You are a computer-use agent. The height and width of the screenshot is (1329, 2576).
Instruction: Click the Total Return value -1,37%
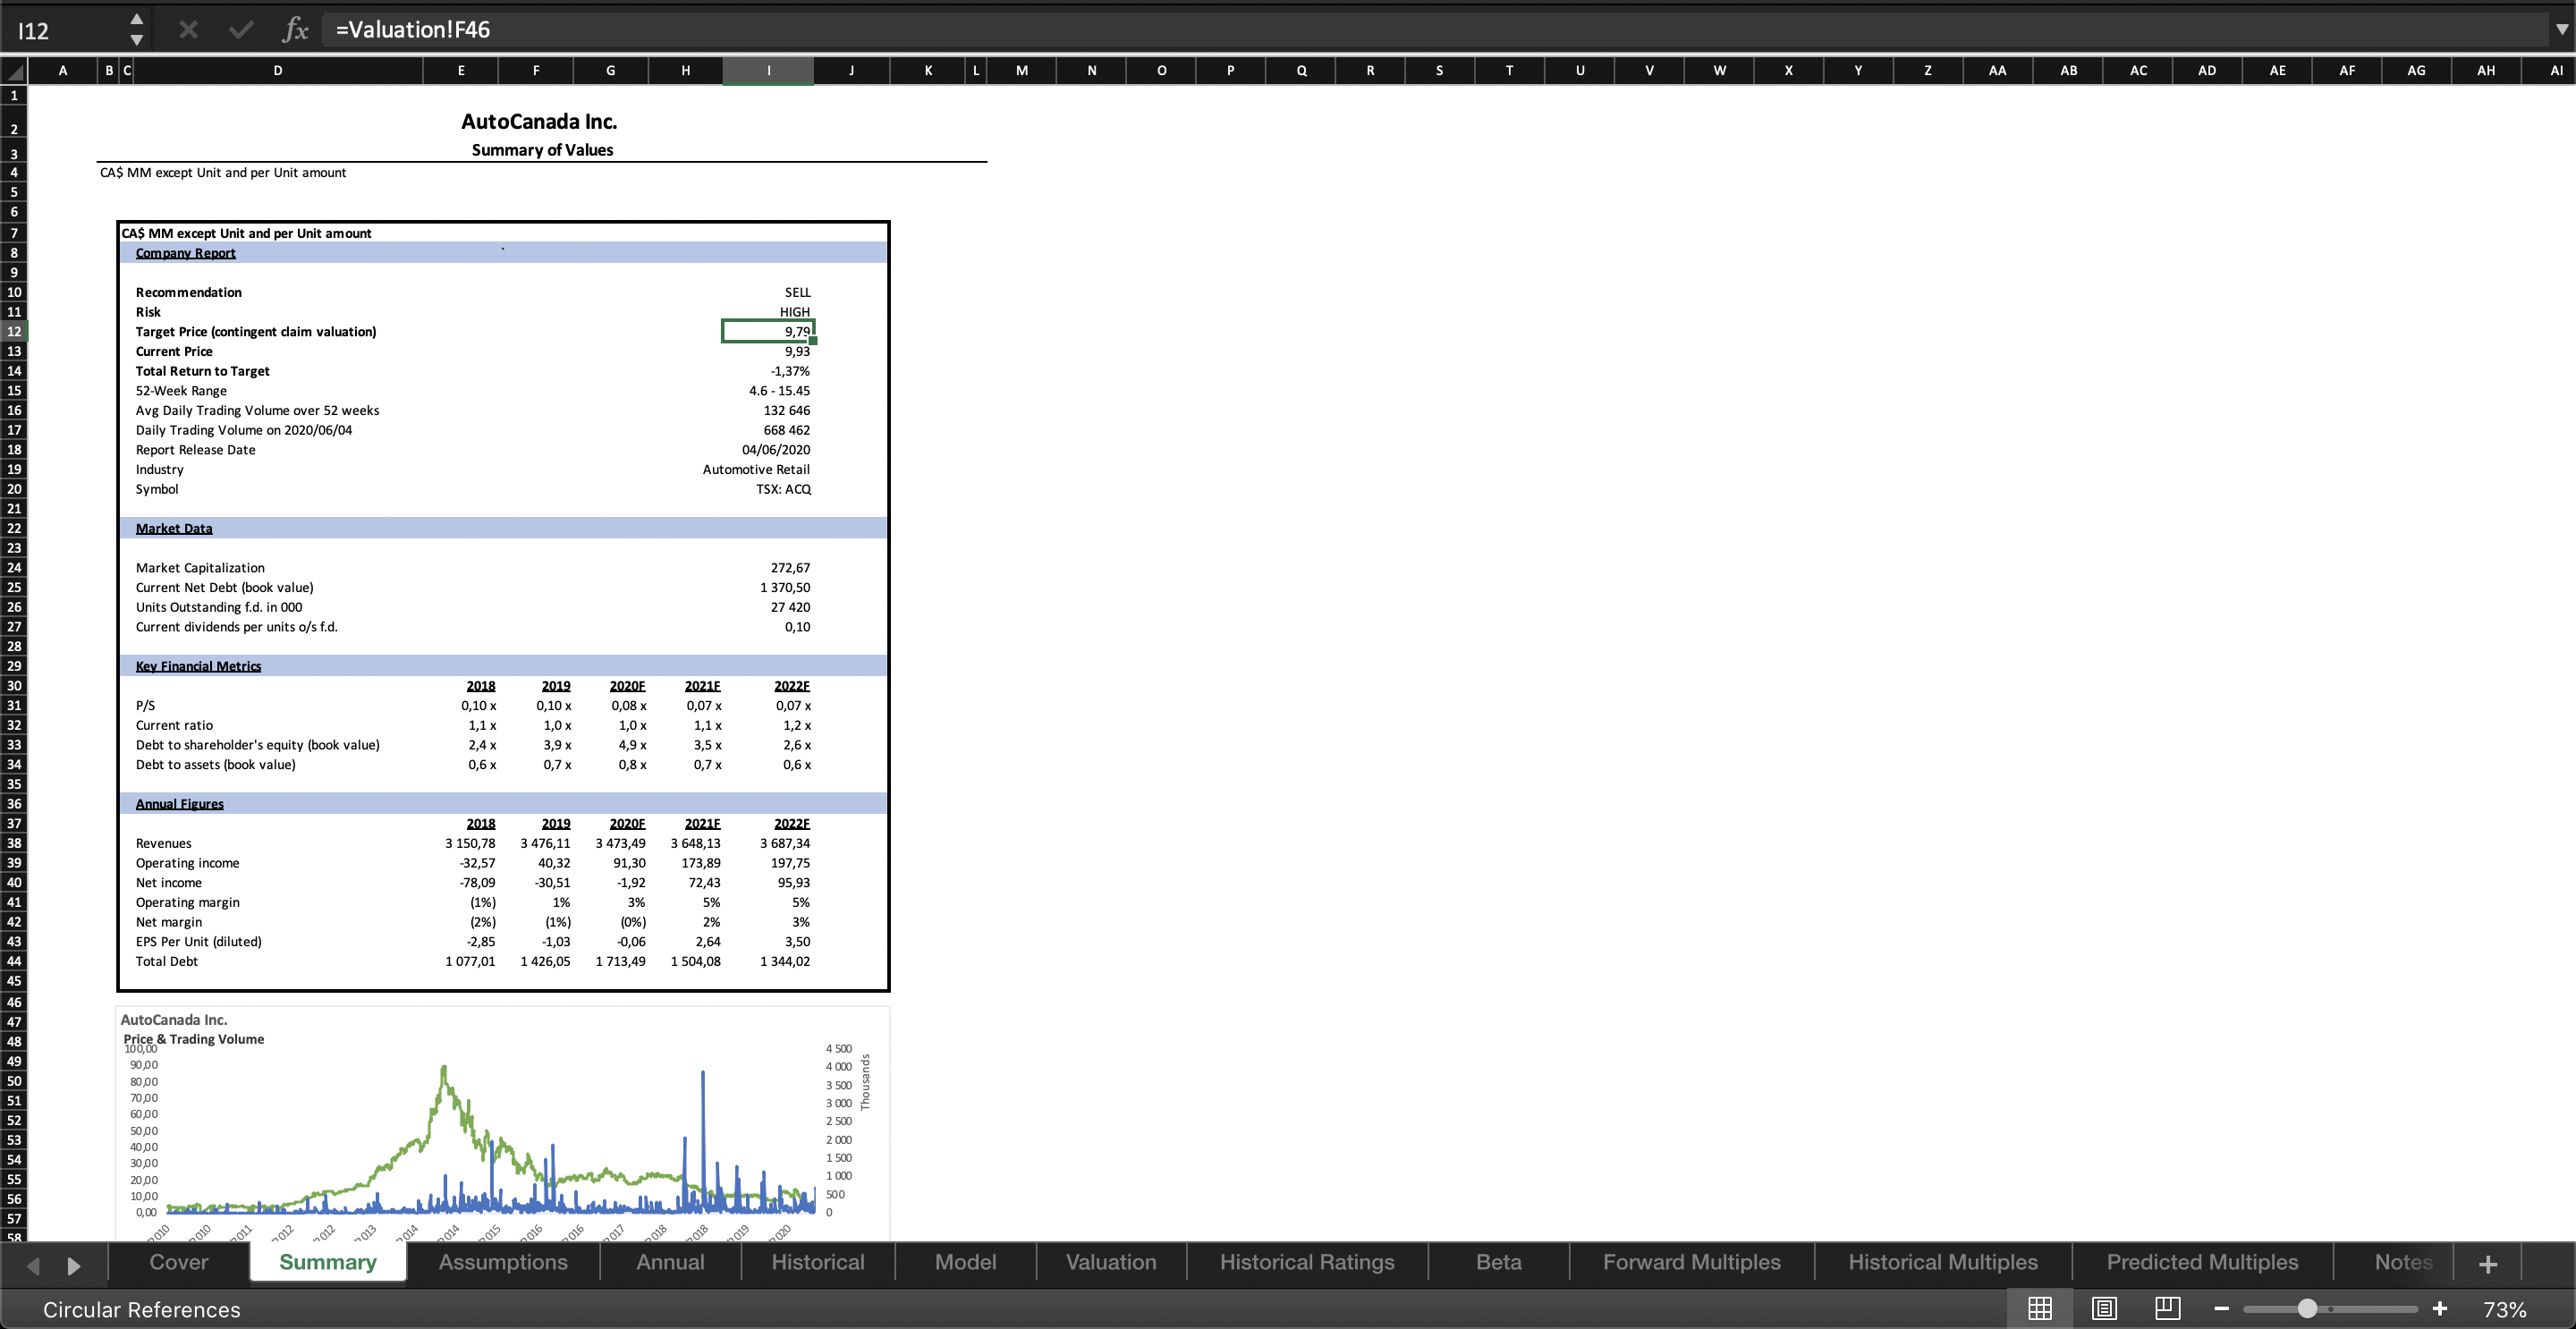click(790, 371)
